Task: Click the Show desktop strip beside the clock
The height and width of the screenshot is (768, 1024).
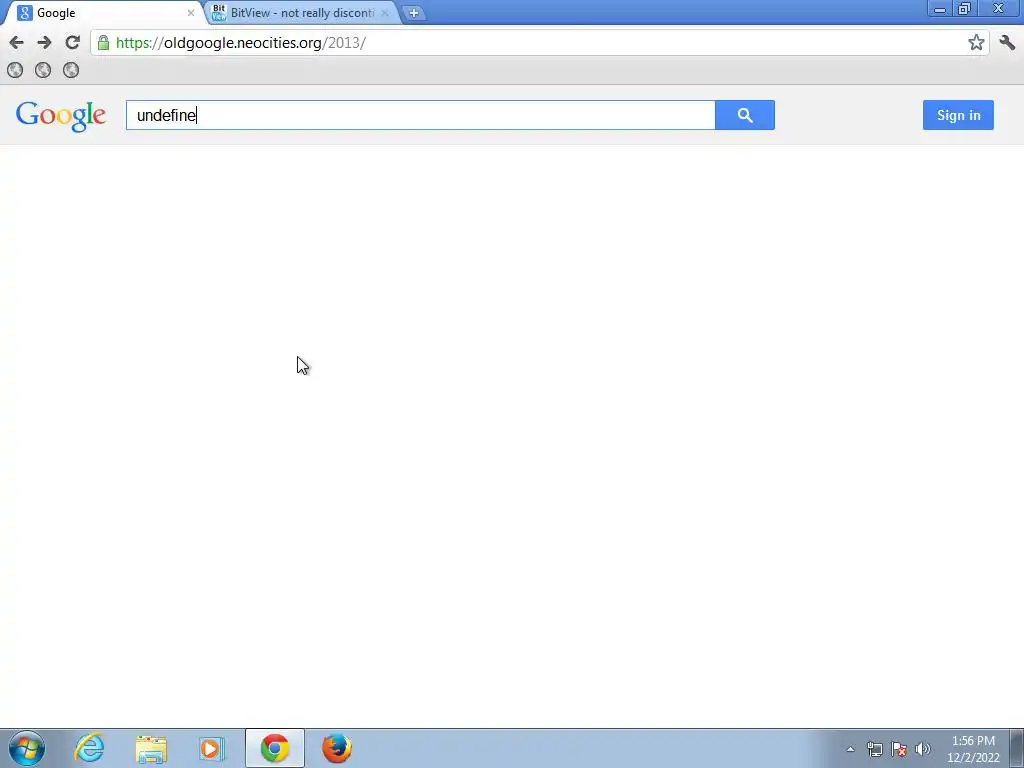Action: pyautogui.click(x=1017, y=748)
